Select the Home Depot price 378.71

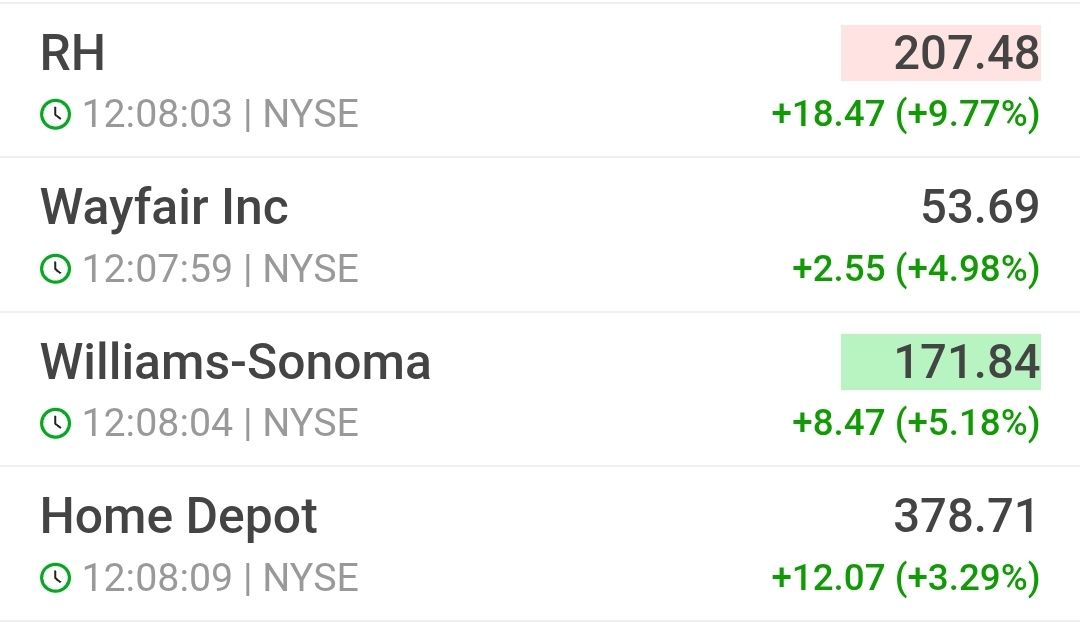click(x=966, y=516)
